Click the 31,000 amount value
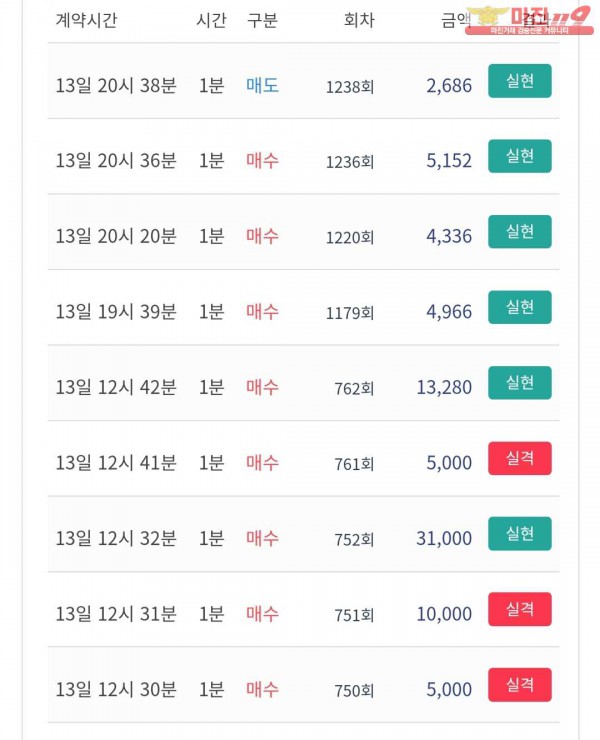Screen dimensions: 600x740 click(x=444, y=538)
